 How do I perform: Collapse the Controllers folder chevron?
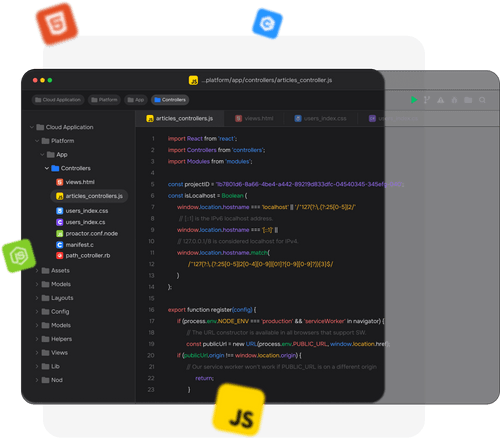47,168
